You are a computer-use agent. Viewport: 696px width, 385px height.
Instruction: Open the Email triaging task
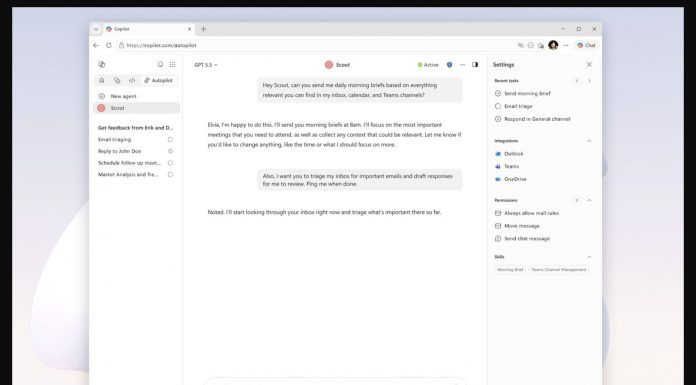click(115, 139)
